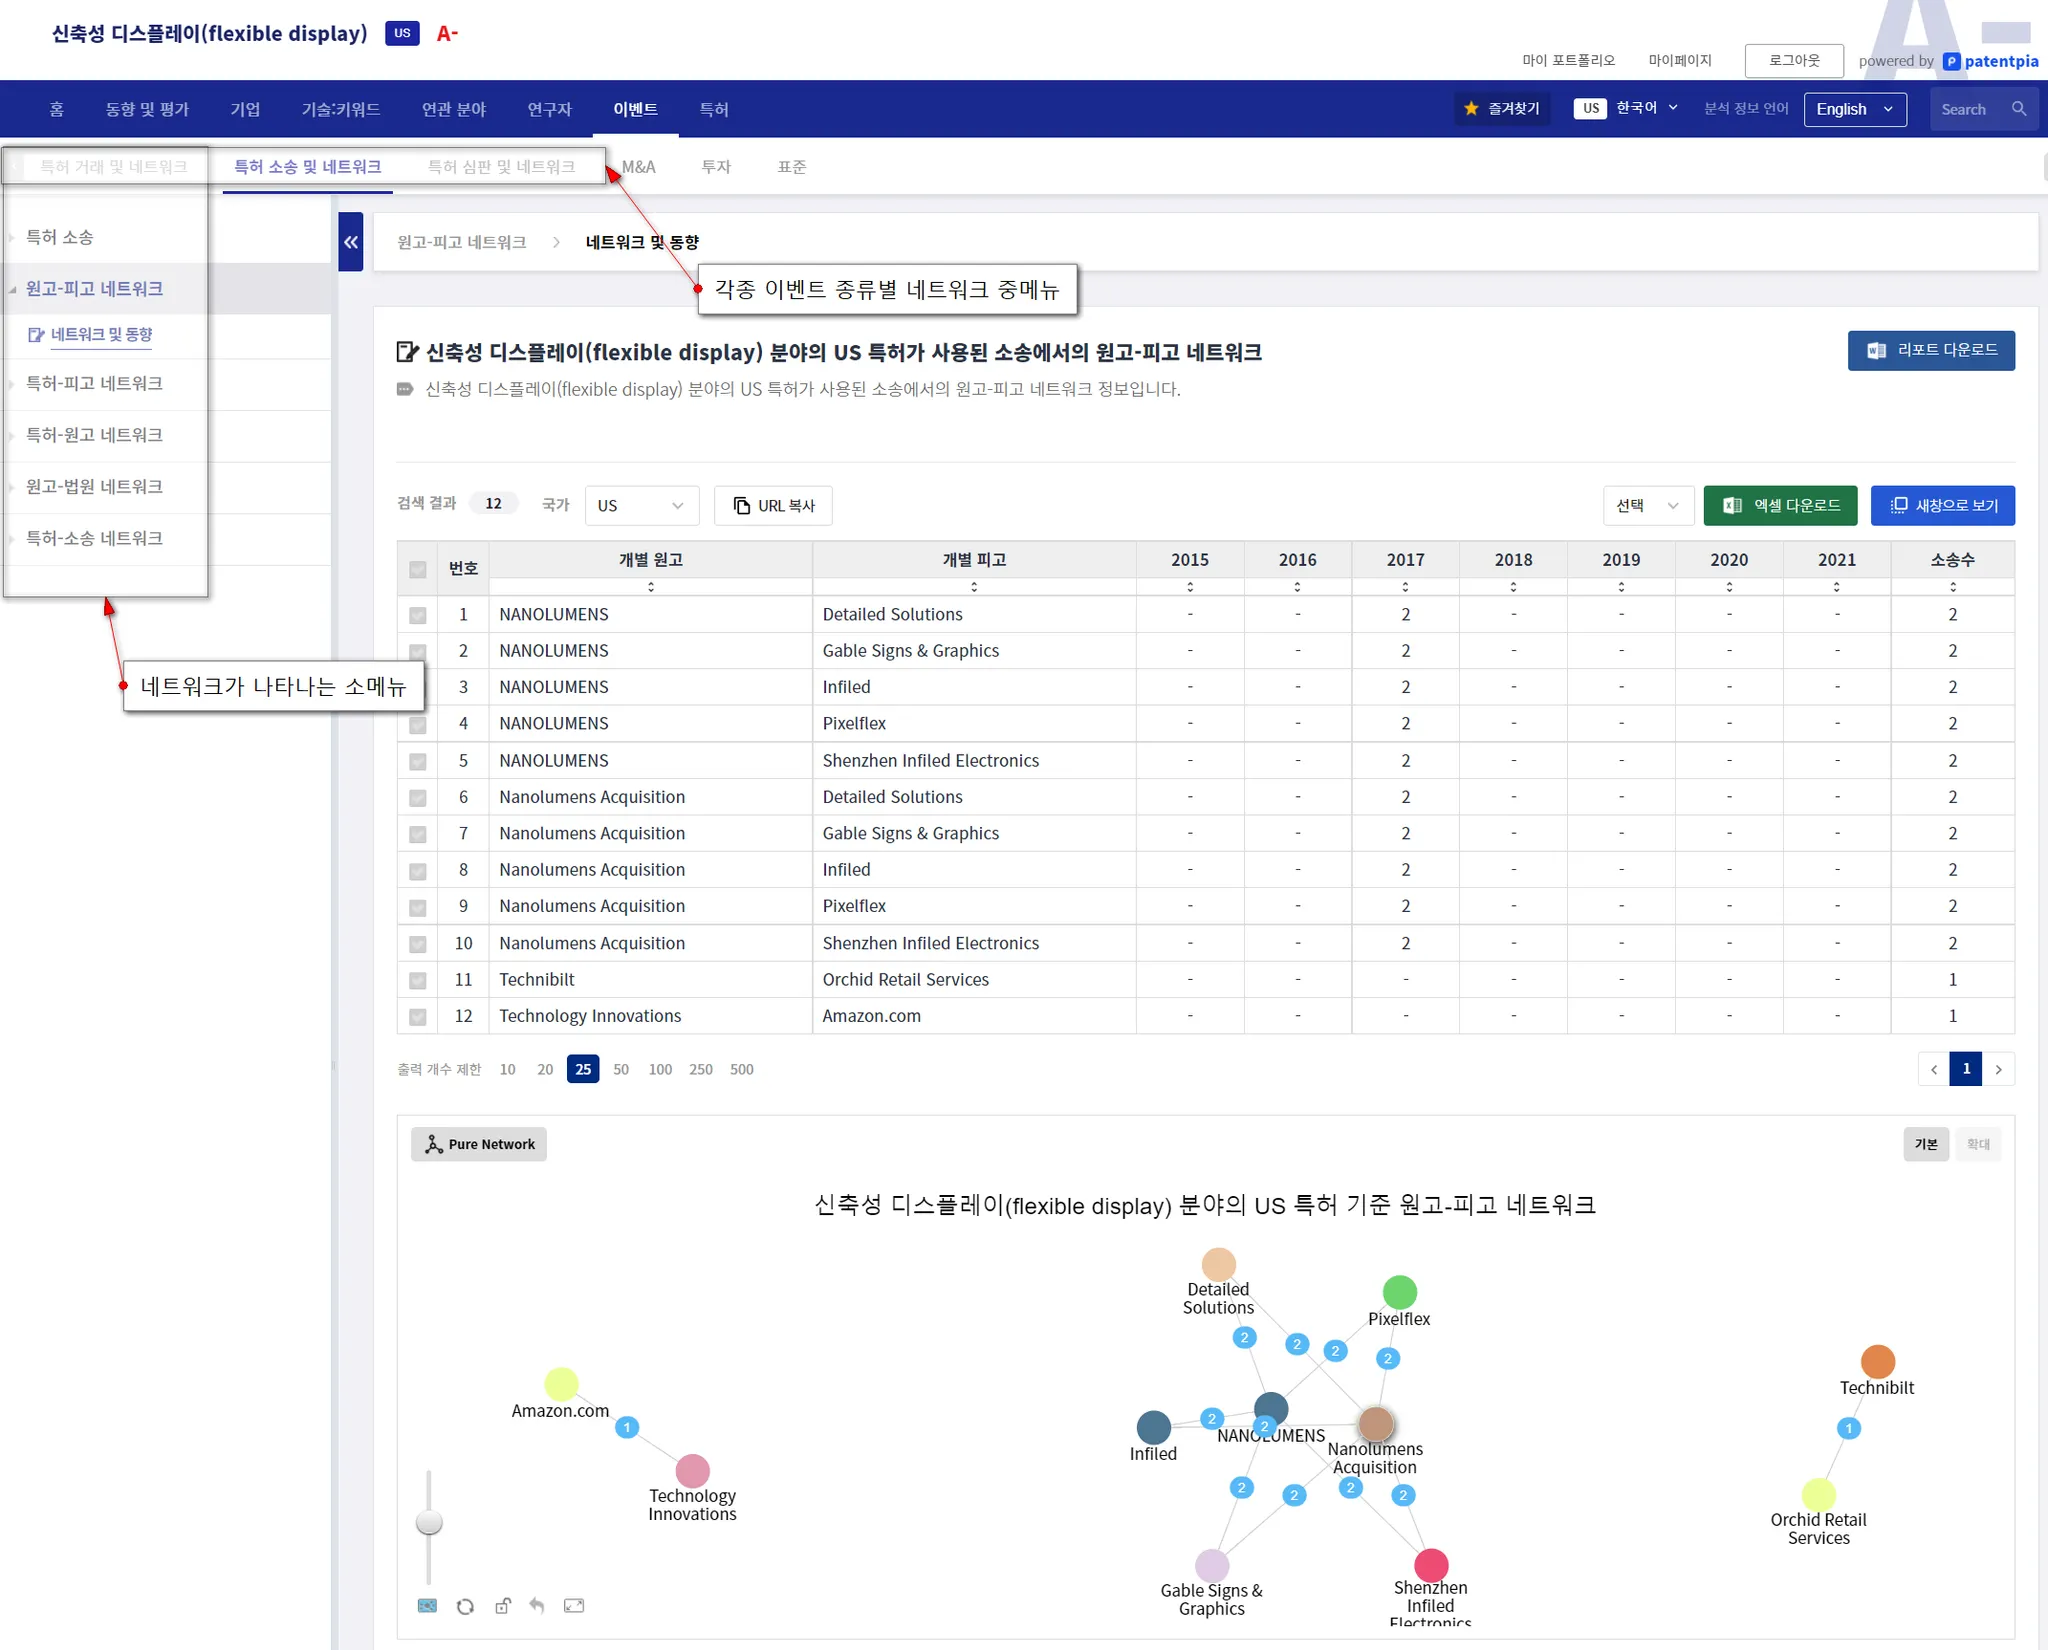Click the fullscreen expand graph icon
Screen dimensions: 2048x1650
[574, 1606]
